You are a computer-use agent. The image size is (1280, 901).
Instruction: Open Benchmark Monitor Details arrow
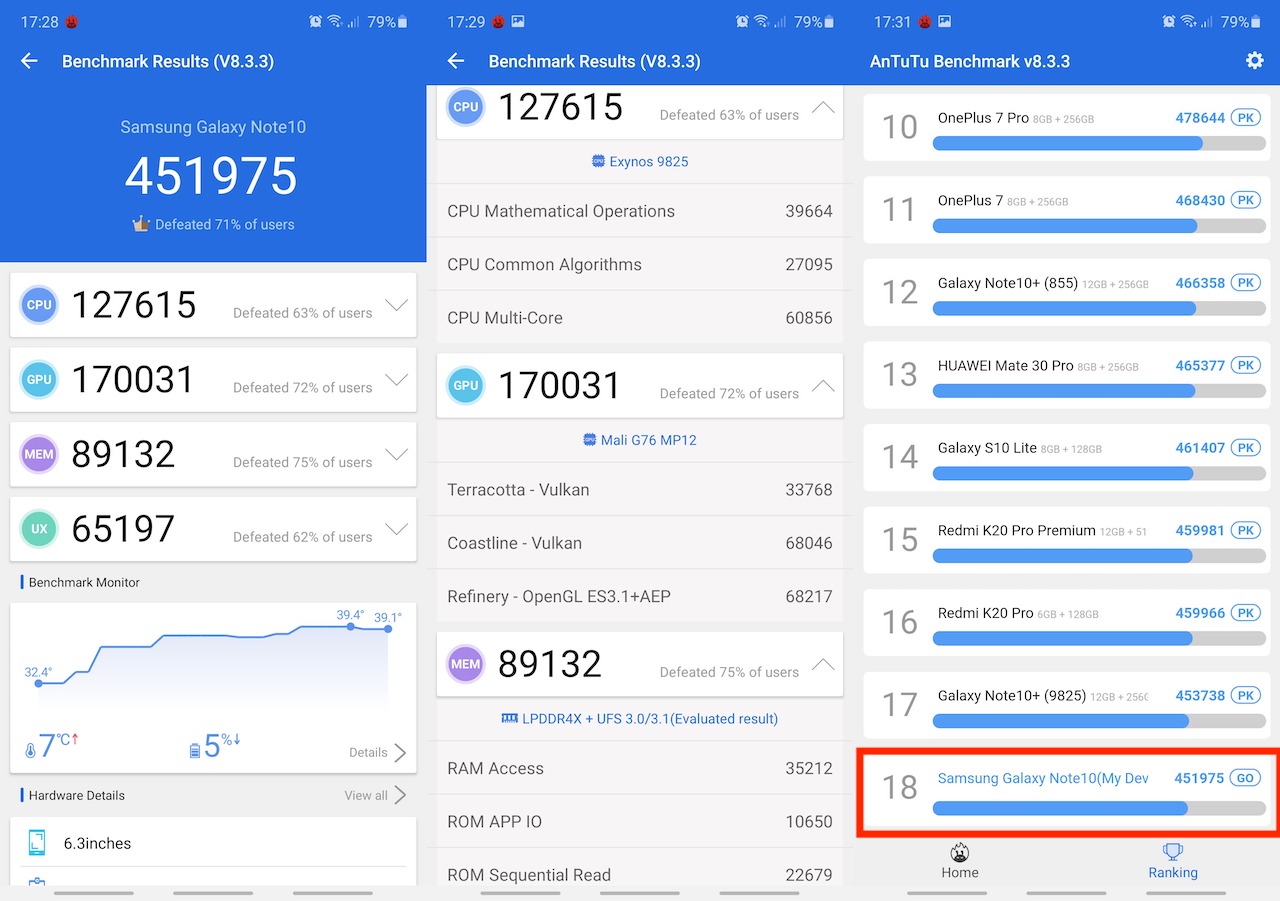(399, 753)
